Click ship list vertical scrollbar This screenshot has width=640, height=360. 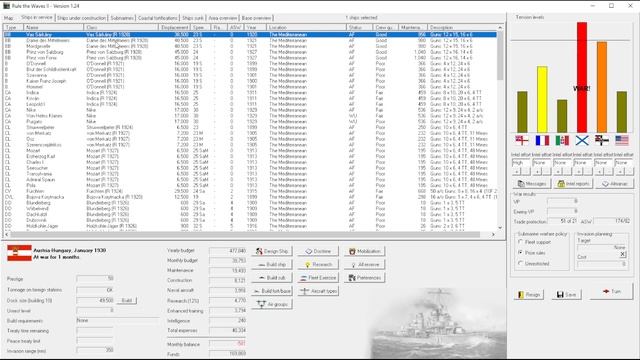500,55
